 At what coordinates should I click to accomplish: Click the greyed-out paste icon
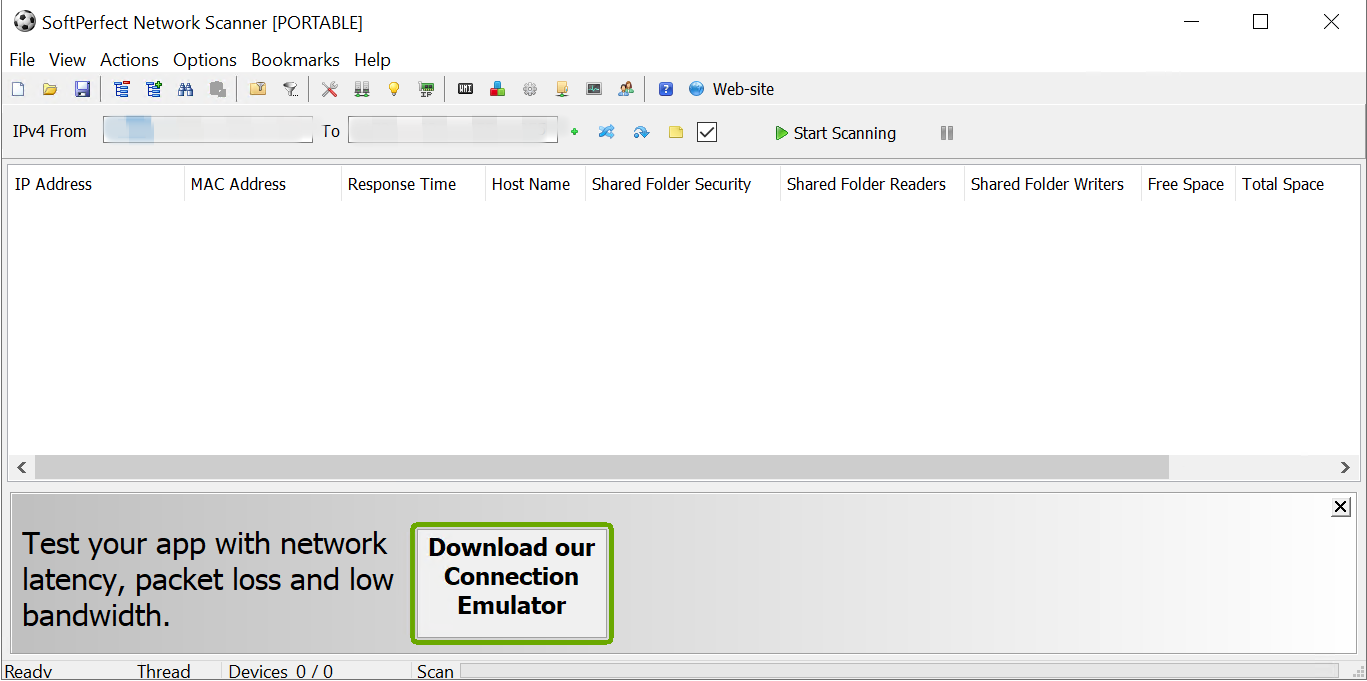point(217,89)
